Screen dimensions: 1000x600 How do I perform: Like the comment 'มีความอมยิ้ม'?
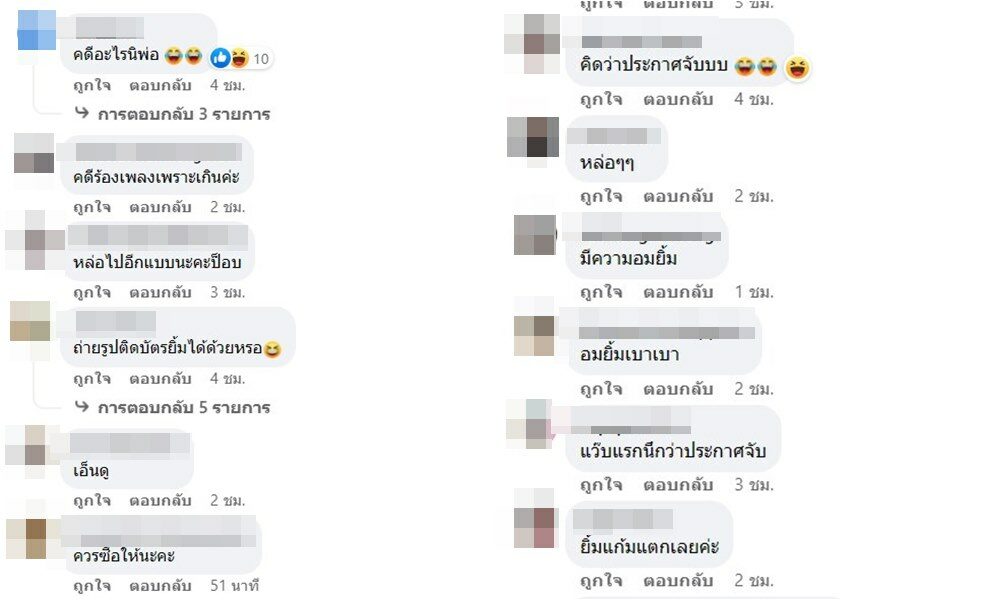click(x=601, y=292)
